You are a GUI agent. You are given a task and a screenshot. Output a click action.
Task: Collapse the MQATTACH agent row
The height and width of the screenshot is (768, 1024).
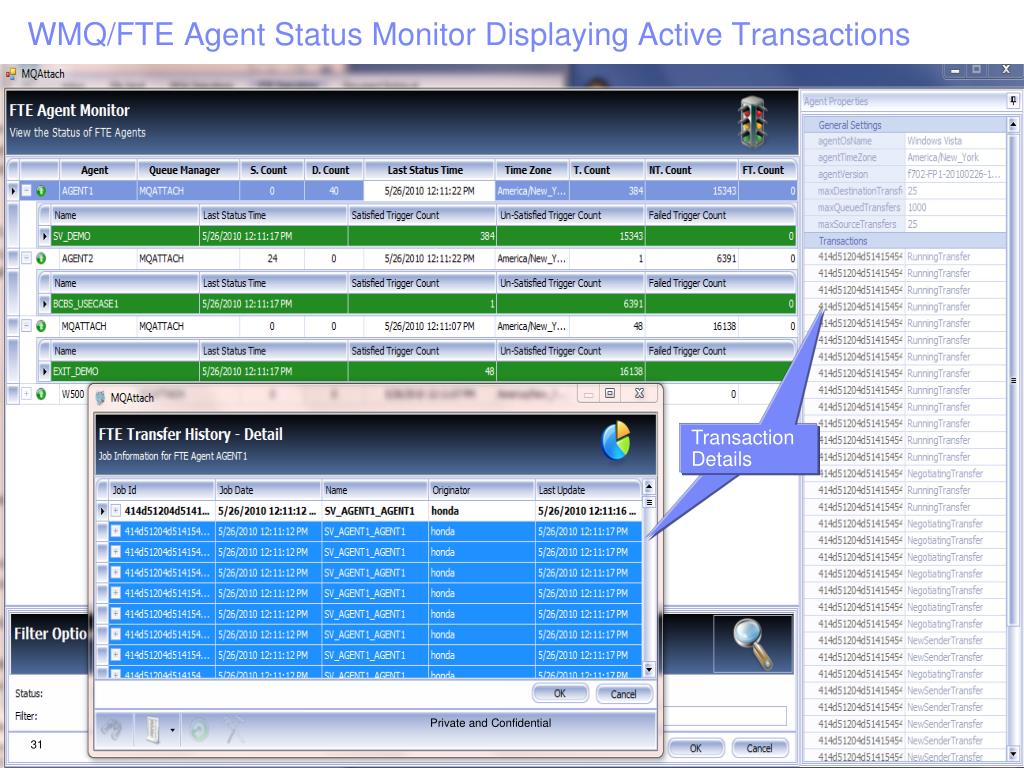(x=26, y=326)
